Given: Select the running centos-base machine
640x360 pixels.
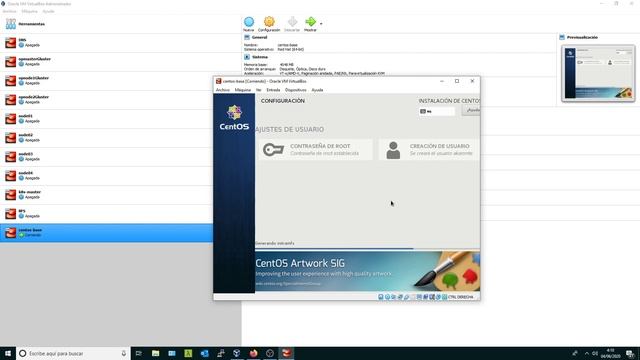Looking at the screenshot, I should (106, 233).
